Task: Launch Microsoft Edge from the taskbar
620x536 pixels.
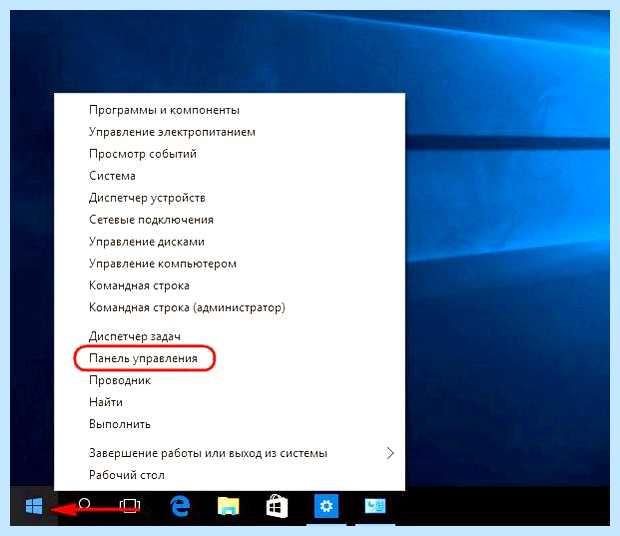Action: (180, 506)
